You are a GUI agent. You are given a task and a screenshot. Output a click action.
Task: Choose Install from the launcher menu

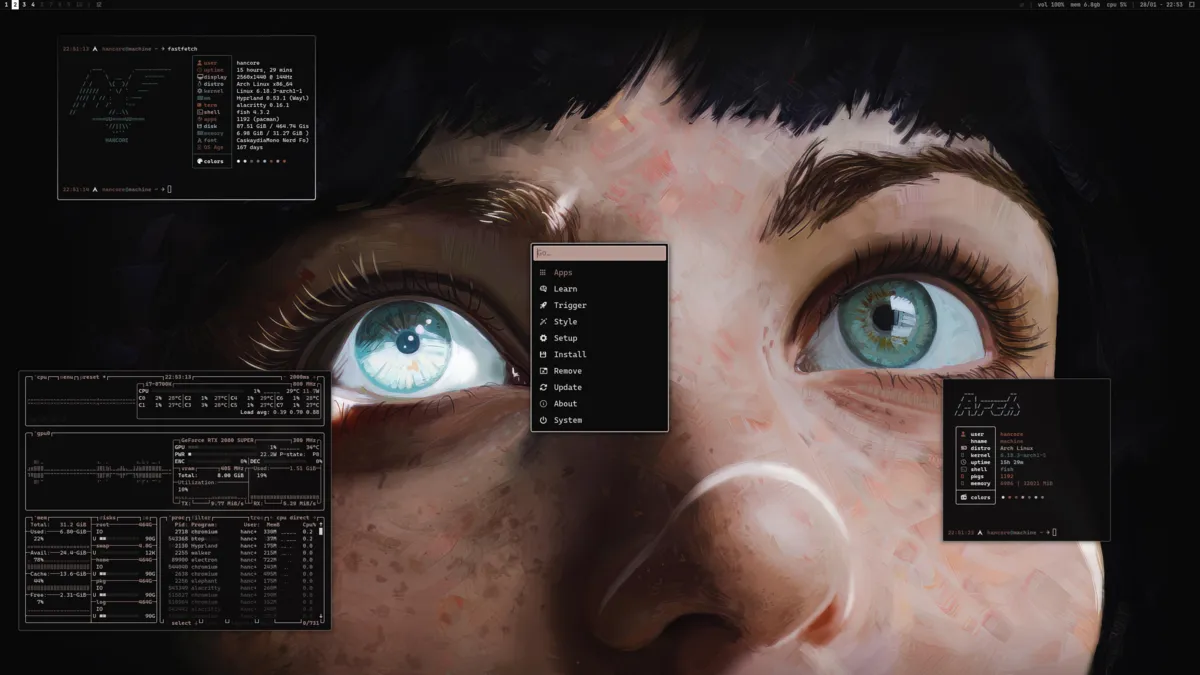(x=599, y=354)
